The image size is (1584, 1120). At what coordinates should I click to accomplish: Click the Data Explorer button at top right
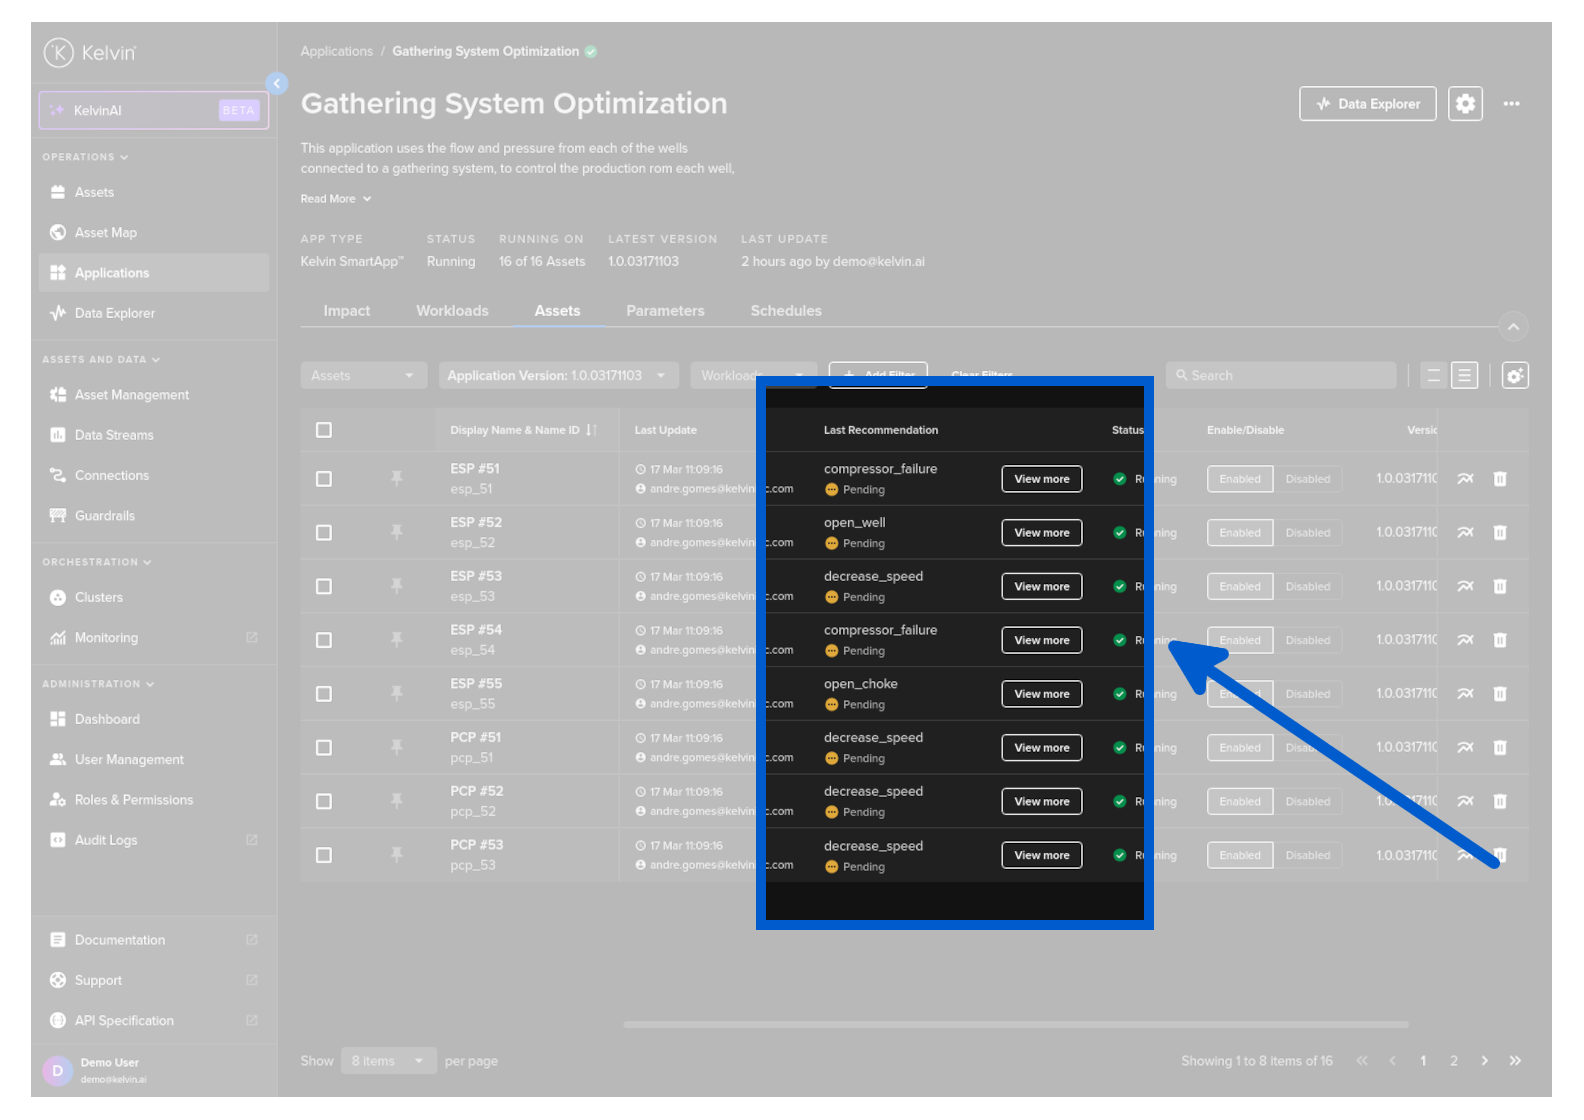click(1367, 104)
